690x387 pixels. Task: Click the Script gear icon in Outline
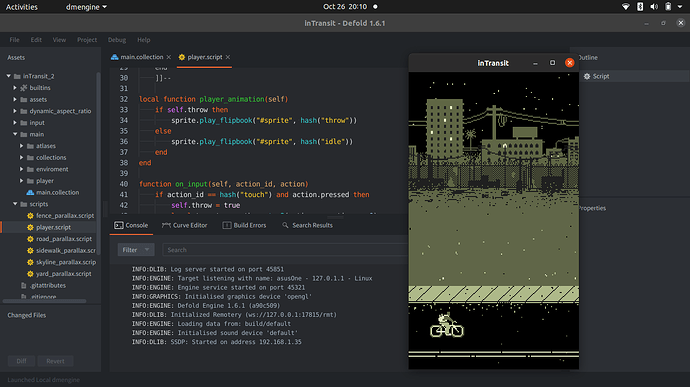click(x=587, y=76)
